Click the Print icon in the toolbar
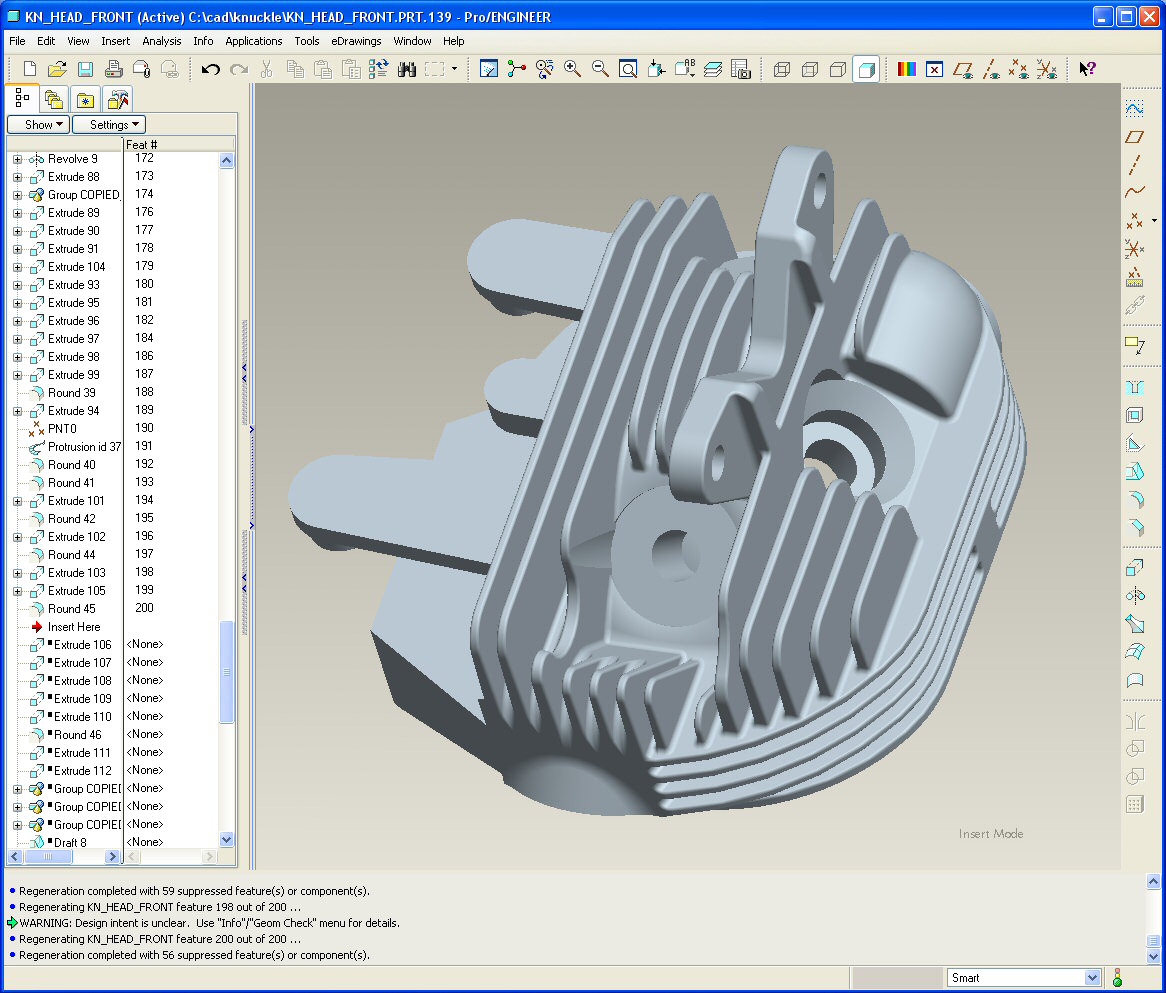The height and width of the screenshot is (993, 1166). [x=114, y=69]
